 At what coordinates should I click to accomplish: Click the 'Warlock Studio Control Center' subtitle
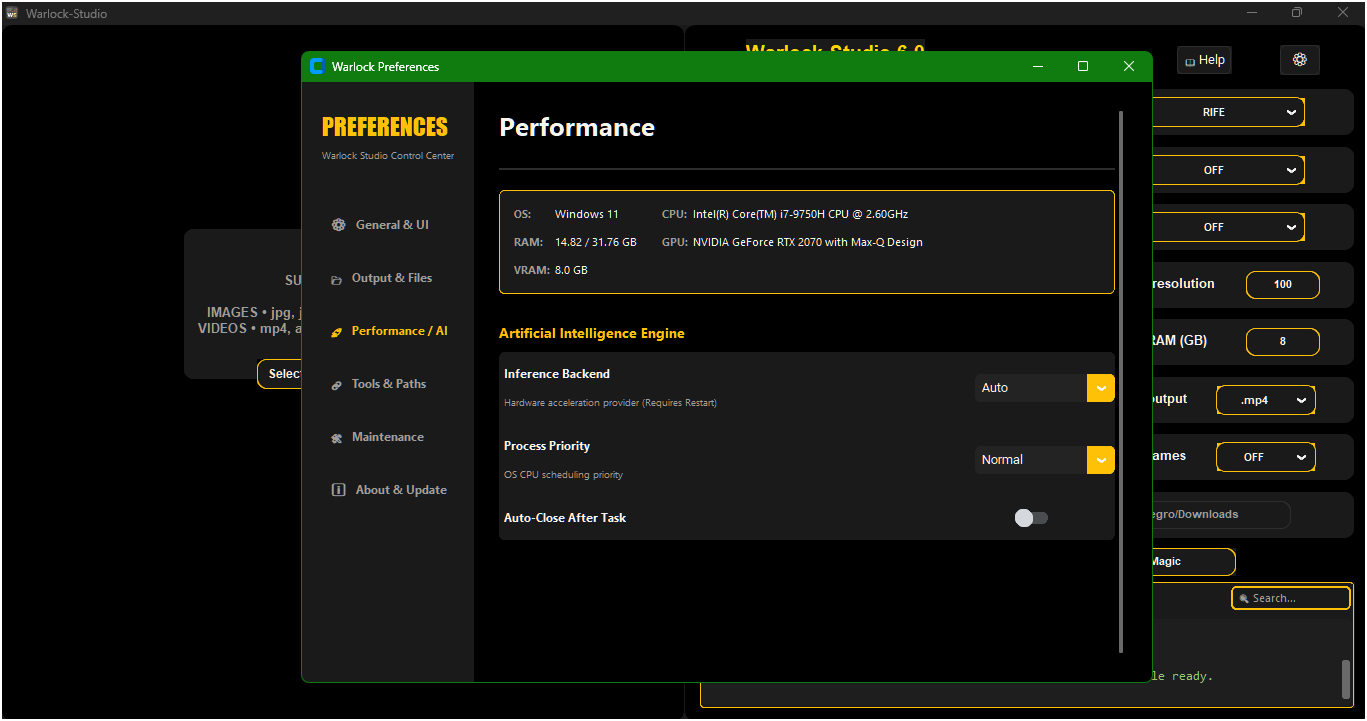(388, 156)
